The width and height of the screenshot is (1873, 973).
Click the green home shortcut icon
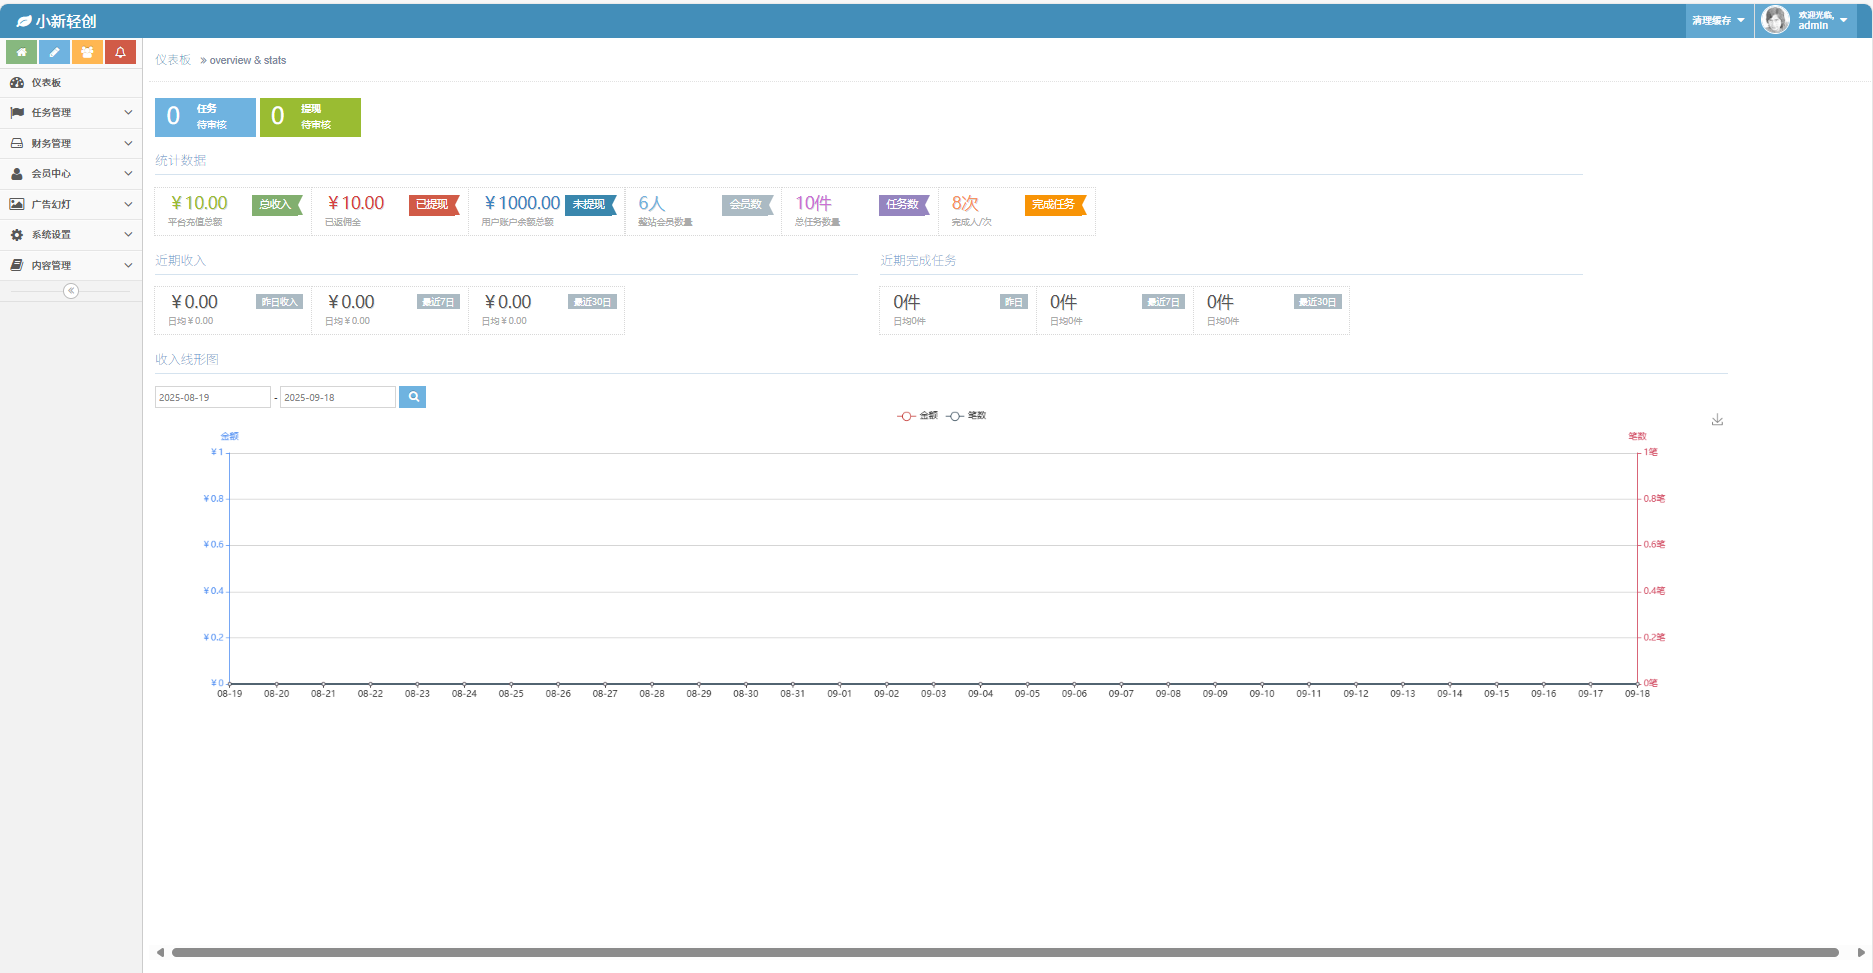21,52
